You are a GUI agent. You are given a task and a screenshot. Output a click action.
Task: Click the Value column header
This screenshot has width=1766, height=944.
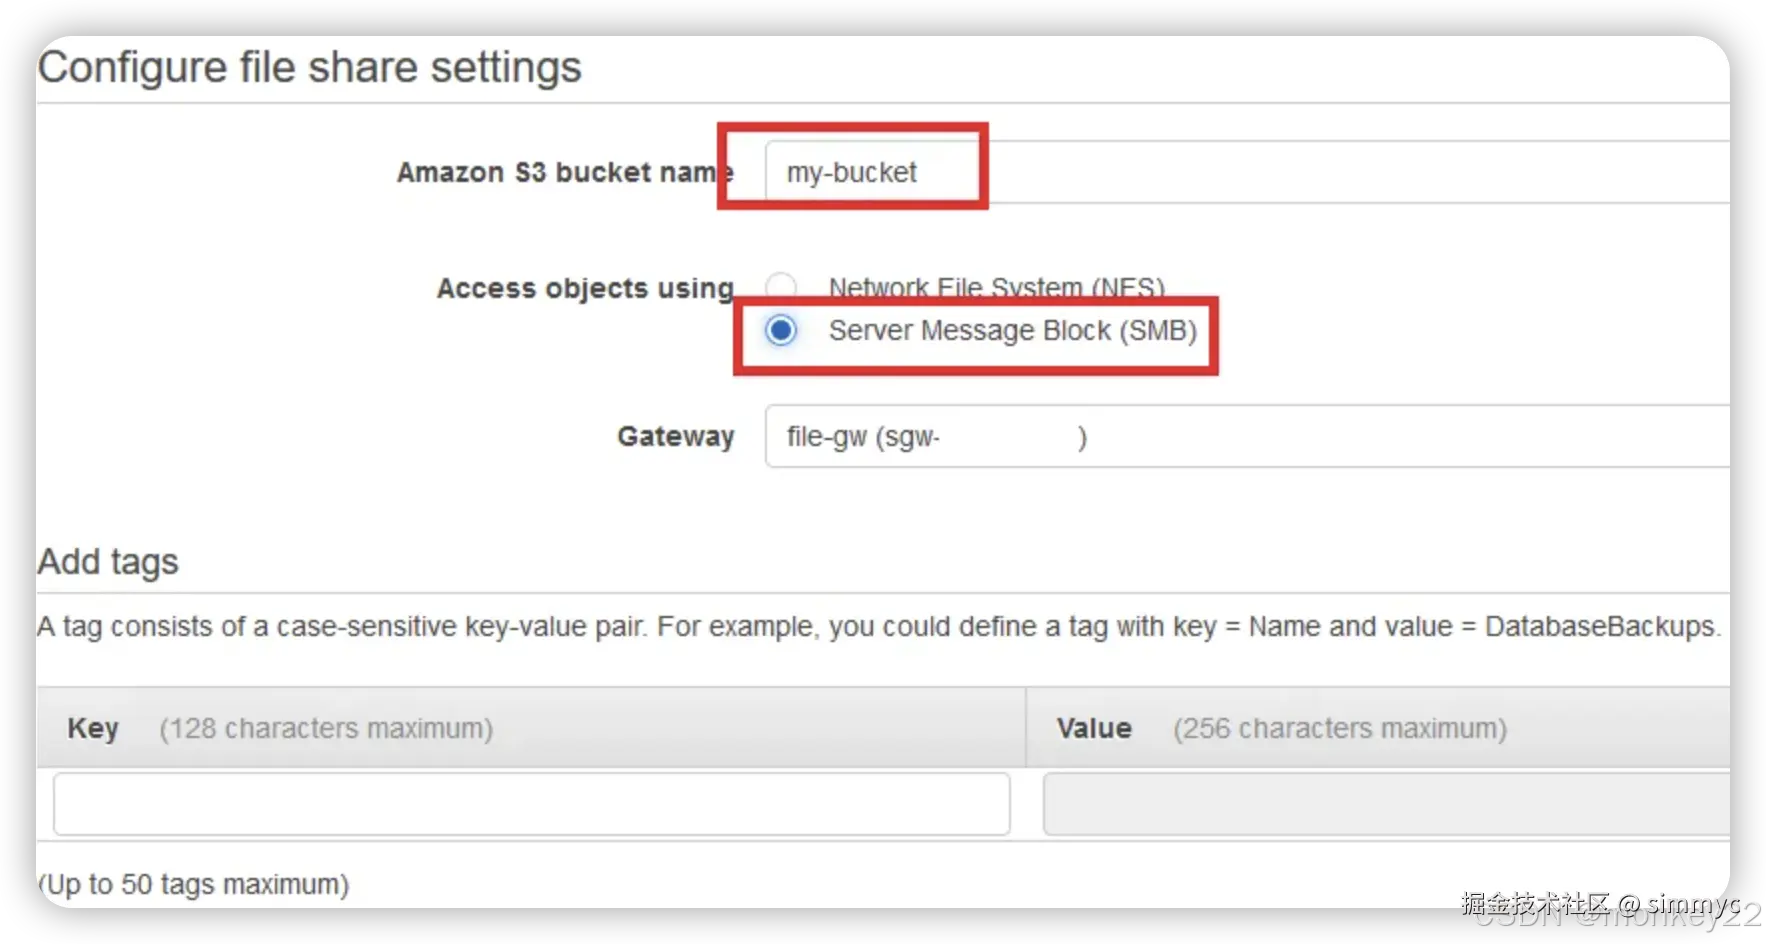click(1094, 728)
